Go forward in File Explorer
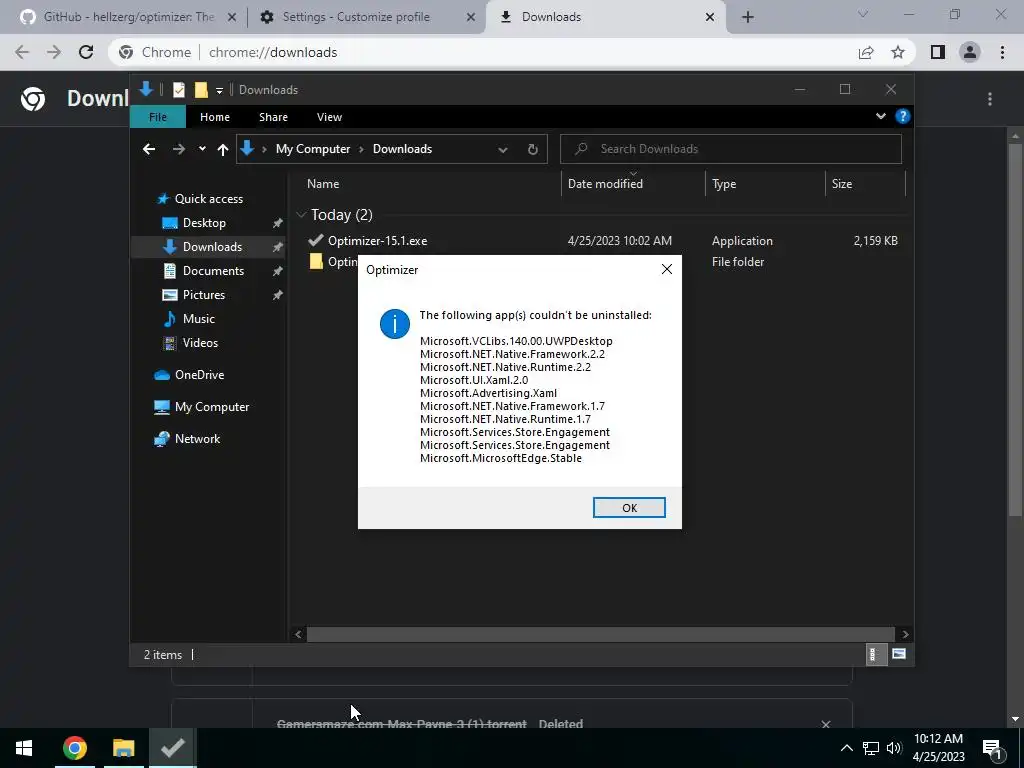1024x768 pixels. [178, 149]
